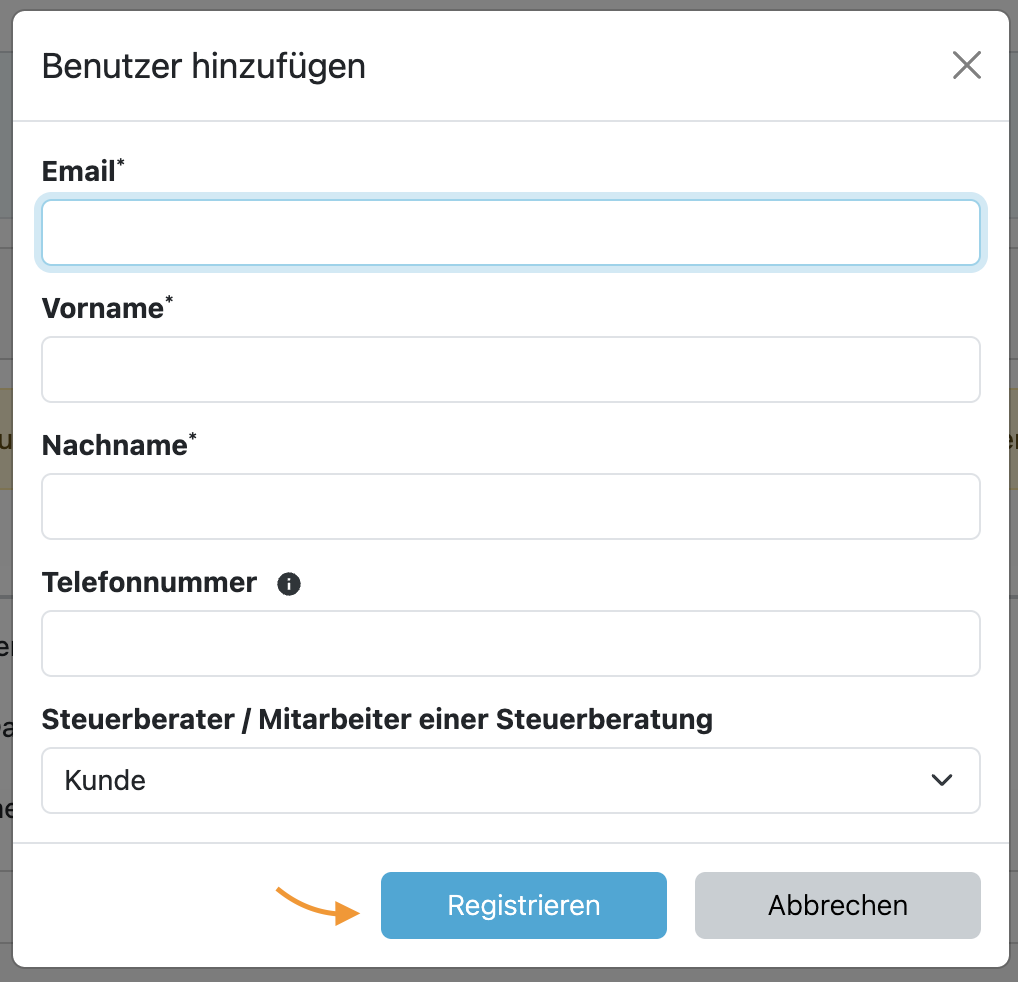Screen dimensions: 1018x982
Task: Click the Nachname label
Action: (114, 445)
